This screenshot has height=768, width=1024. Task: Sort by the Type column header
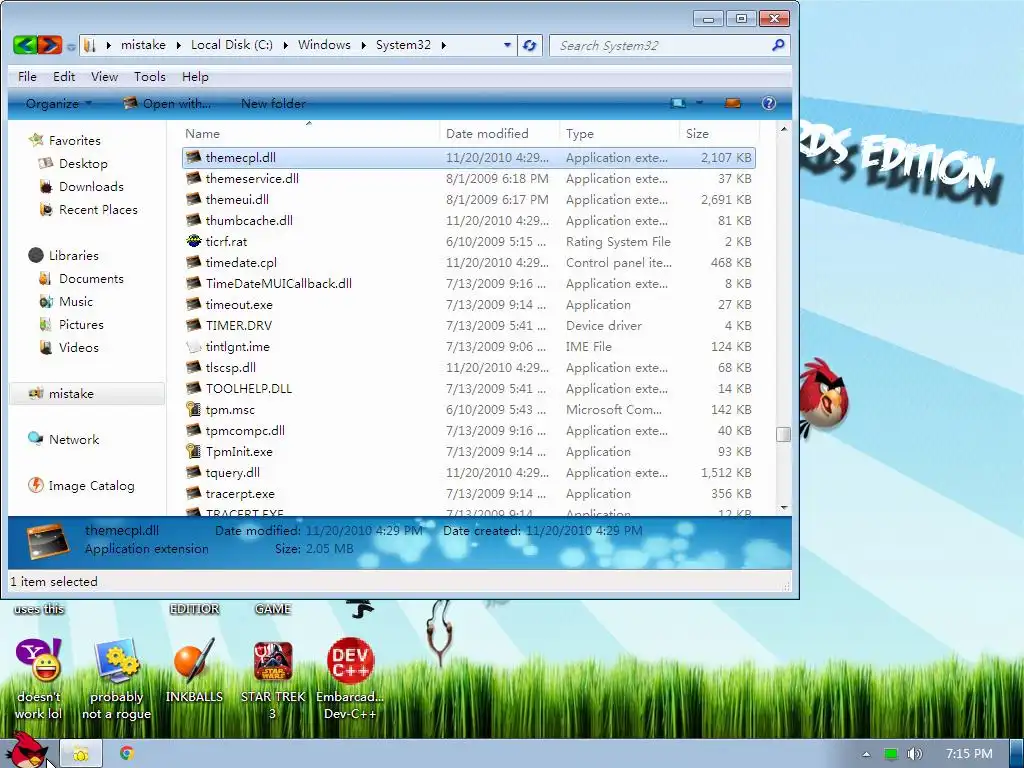click(x=619, y=133)
